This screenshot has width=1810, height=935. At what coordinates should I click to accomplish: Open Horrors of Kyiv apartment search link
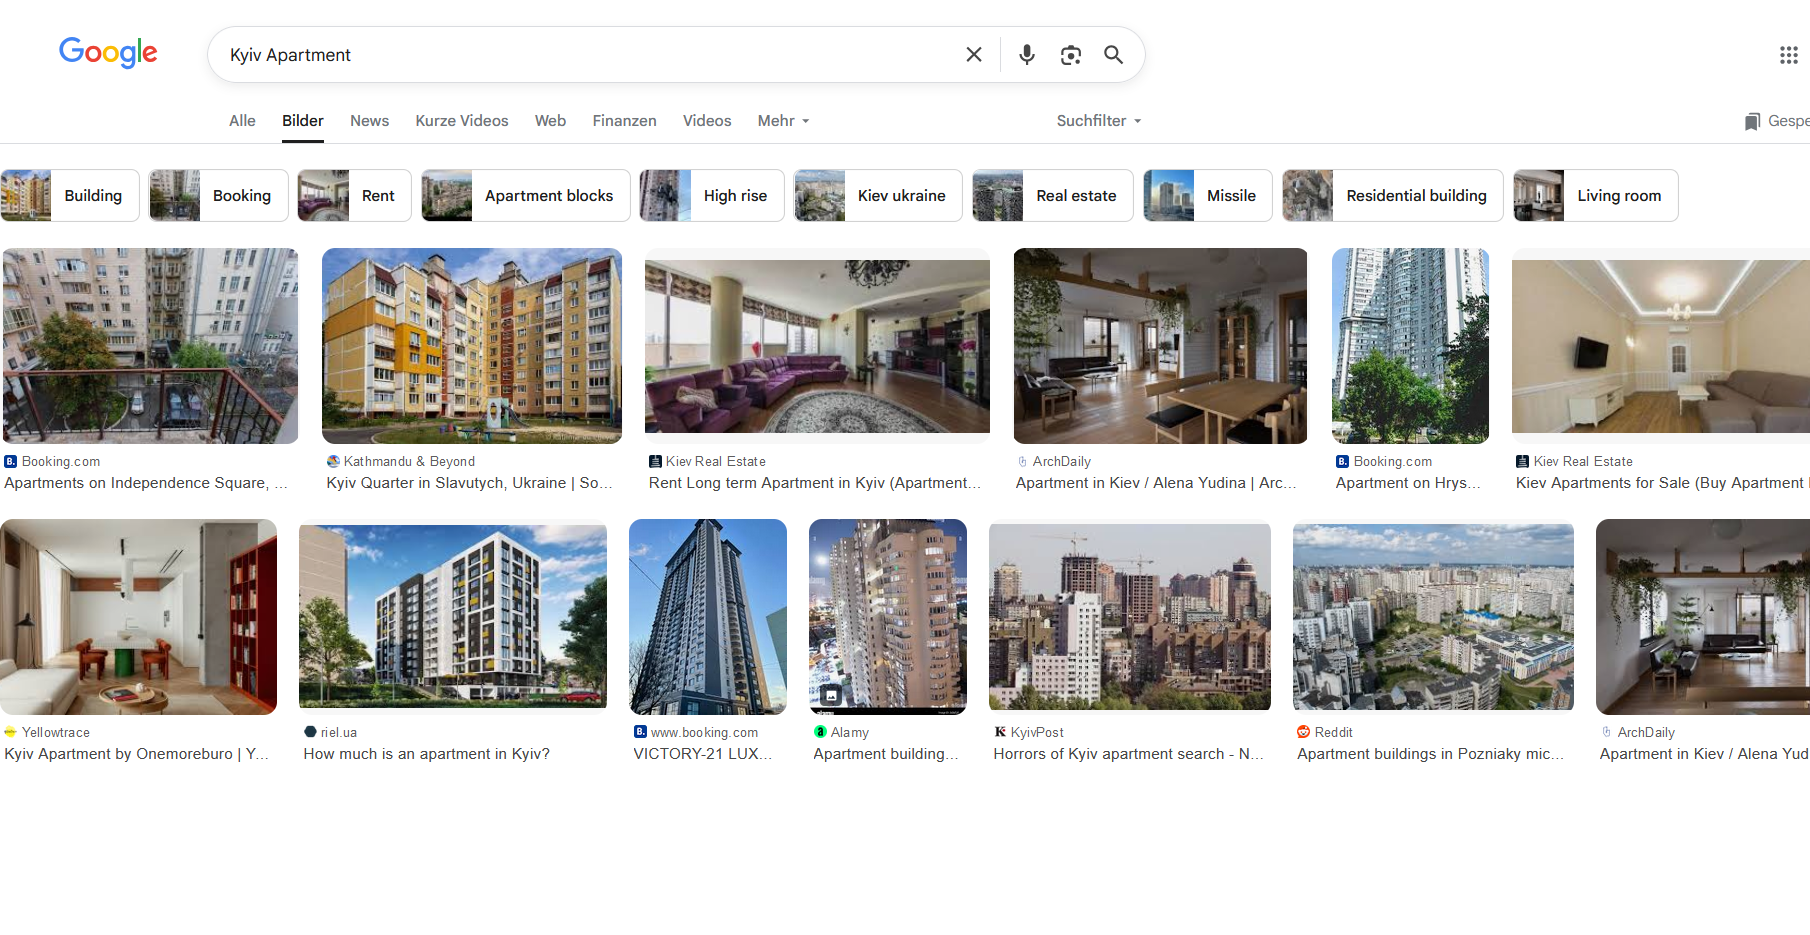[x=1128, y=754]
